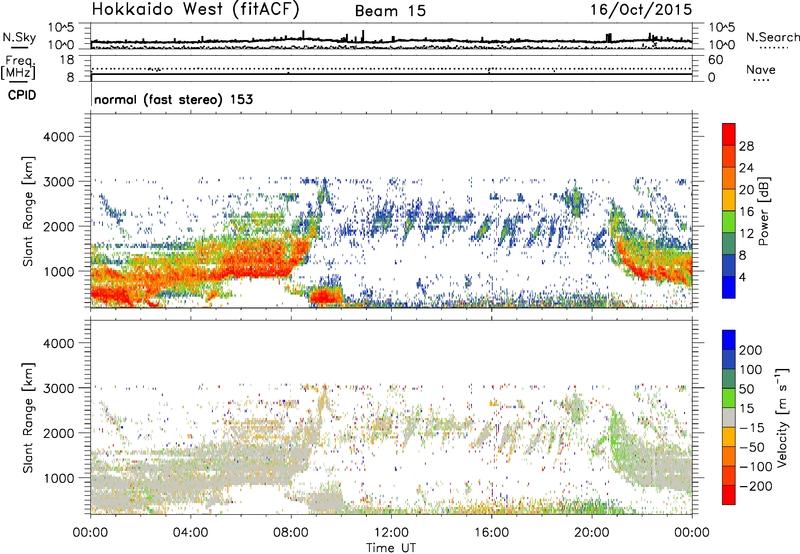The width and height of the screenshot is (800, 554).
Task: Click the '2000' tick of the velocity panel
Action: pyautogui.click(x=59, y=433)
